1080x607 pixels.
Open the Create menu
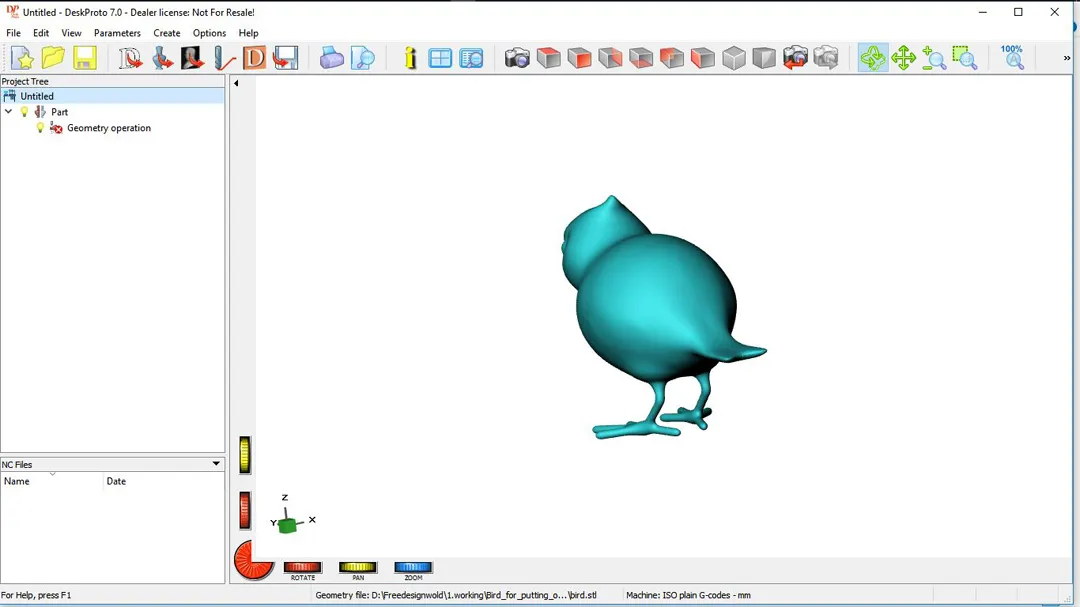point(166,33)
